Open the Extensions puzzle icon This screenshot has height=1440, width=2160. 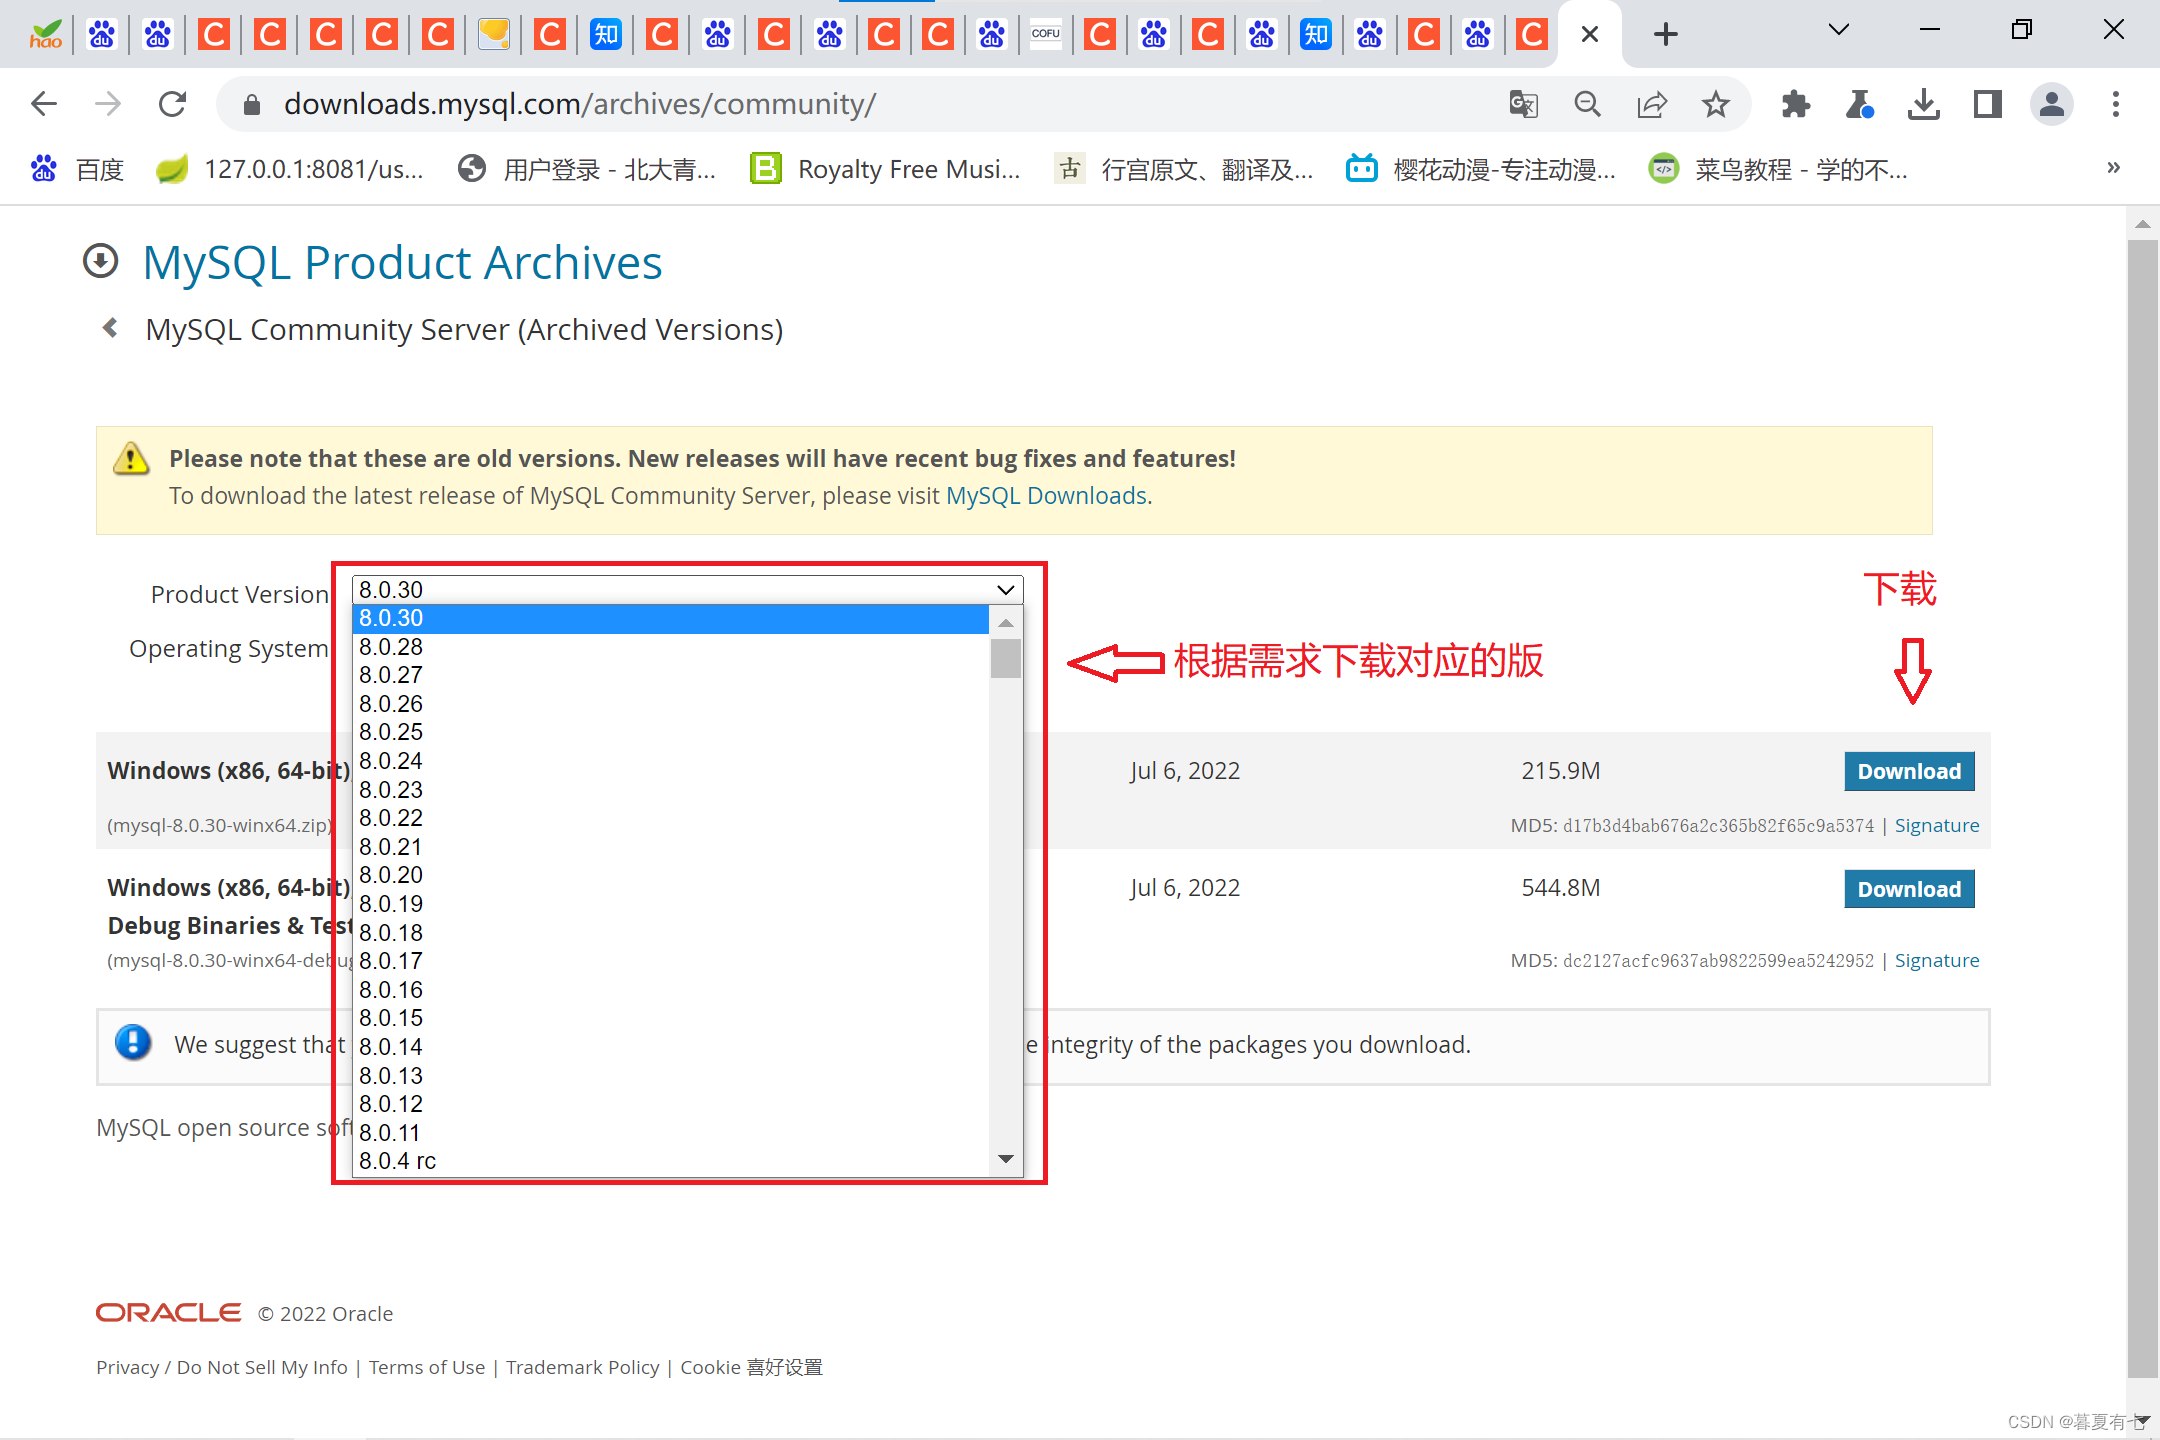[1796, 104]
